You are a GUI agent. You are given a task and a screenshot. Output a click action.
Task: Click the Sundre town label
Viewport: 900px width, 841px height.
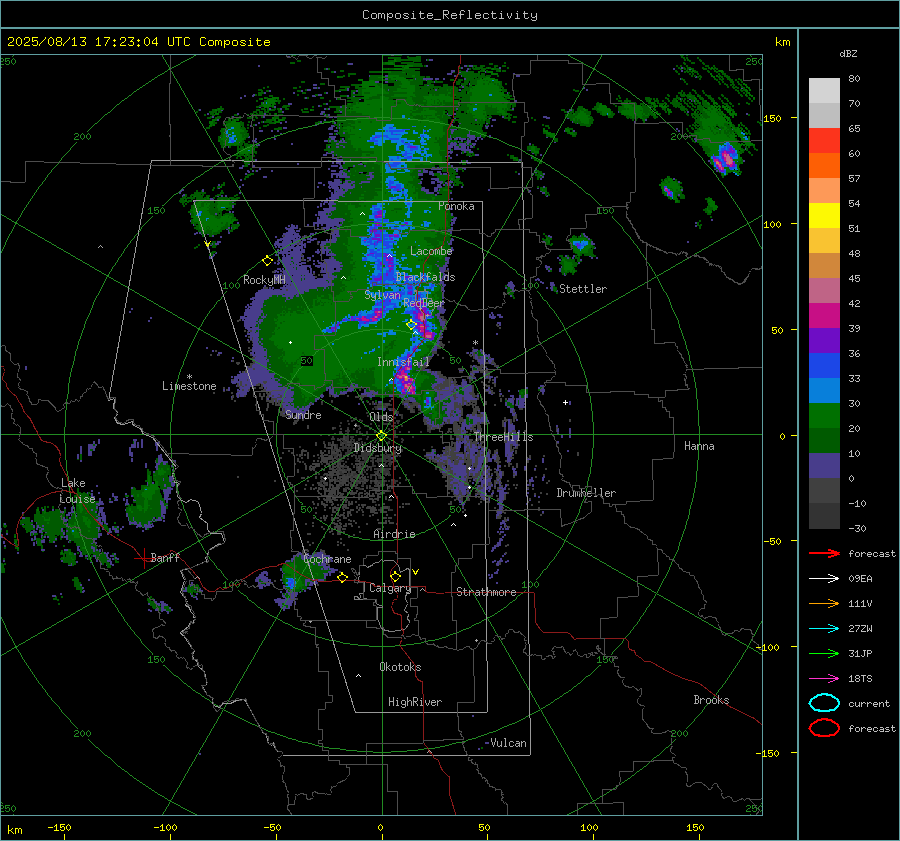303,414
